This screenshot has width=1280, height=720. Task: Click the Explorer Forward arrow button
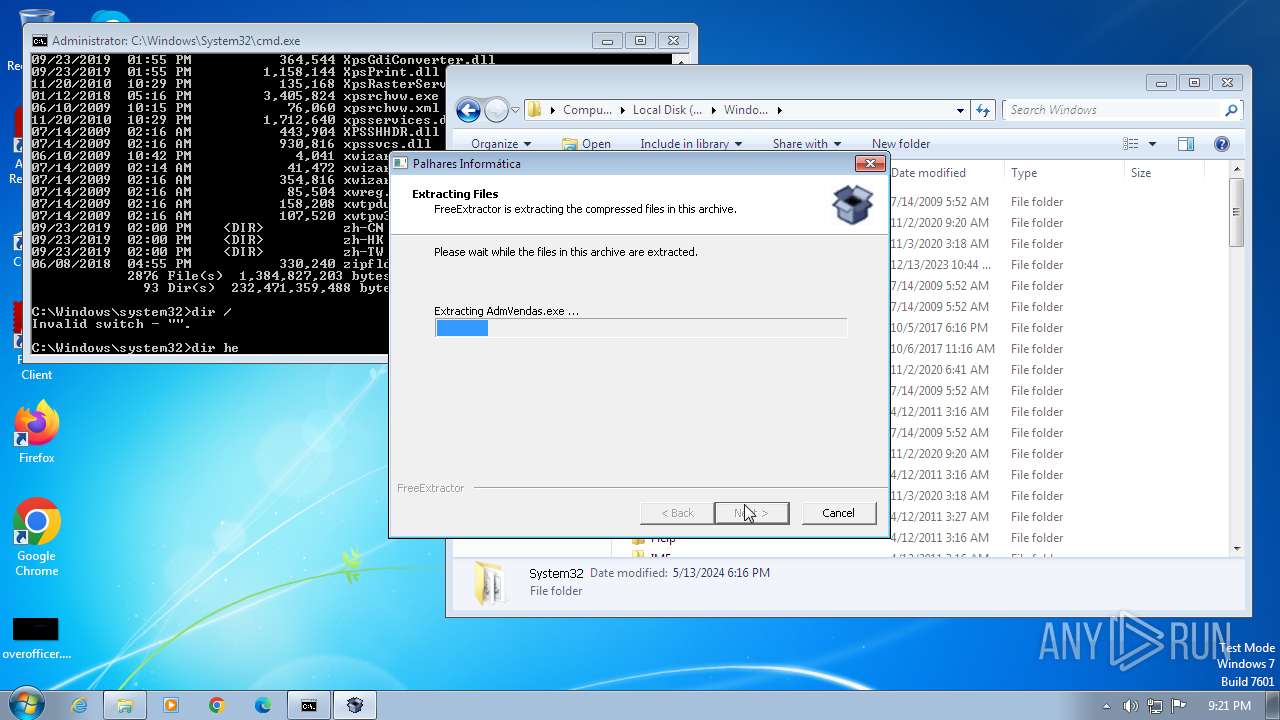[x=496, y=110]
